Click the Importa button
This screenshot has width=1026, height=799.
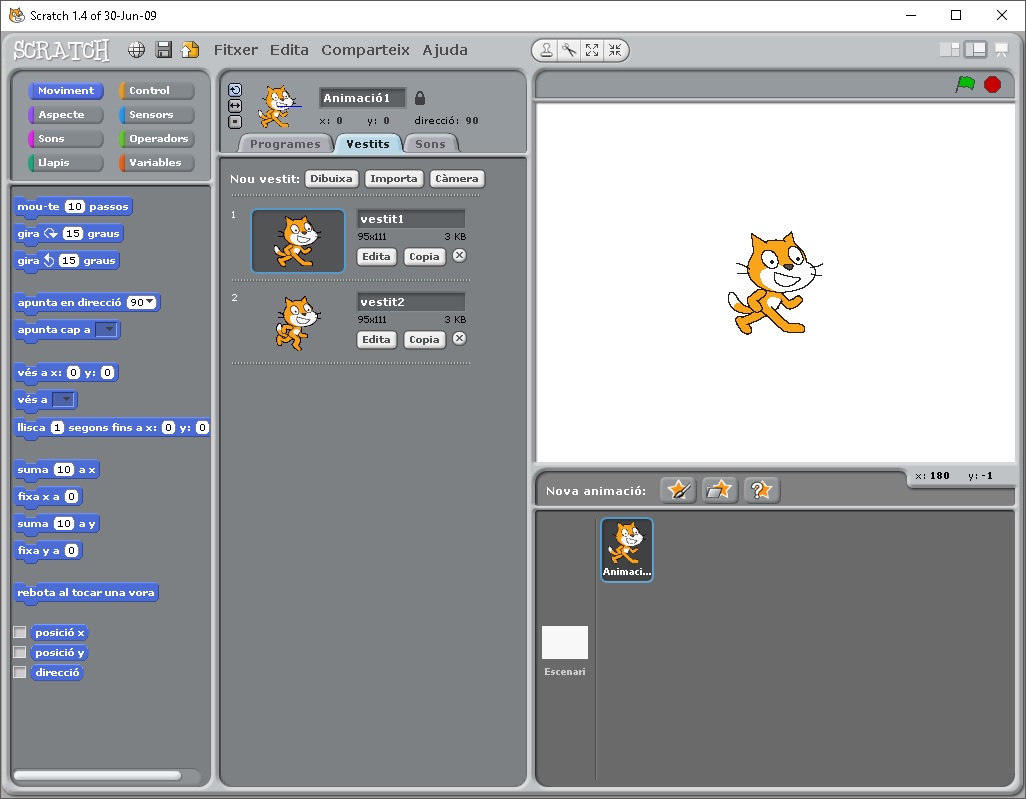tap(394, 179)
